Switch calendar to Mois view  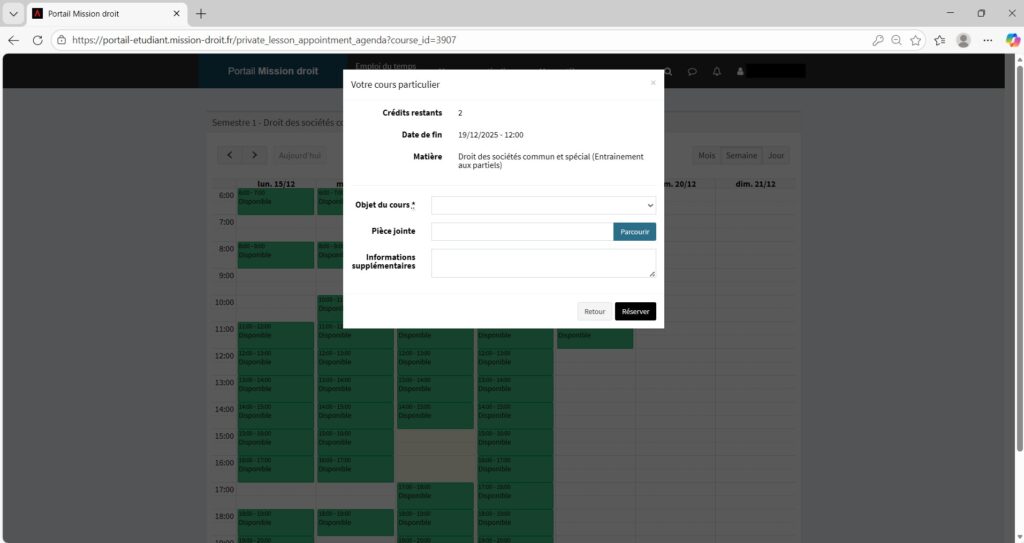coord(706,156)
